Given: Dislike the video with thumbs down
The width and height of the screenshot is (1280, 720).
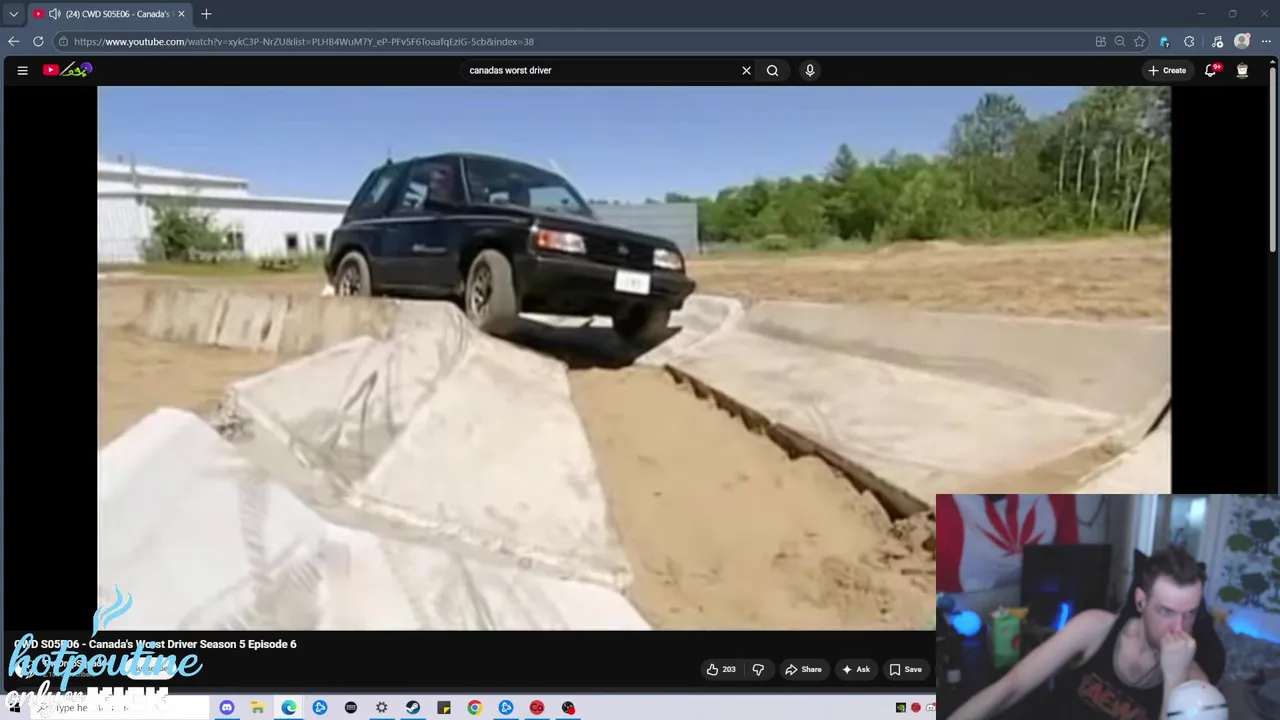Looking at the screenshot, I should pyautogui.click(x=758, y=669).
